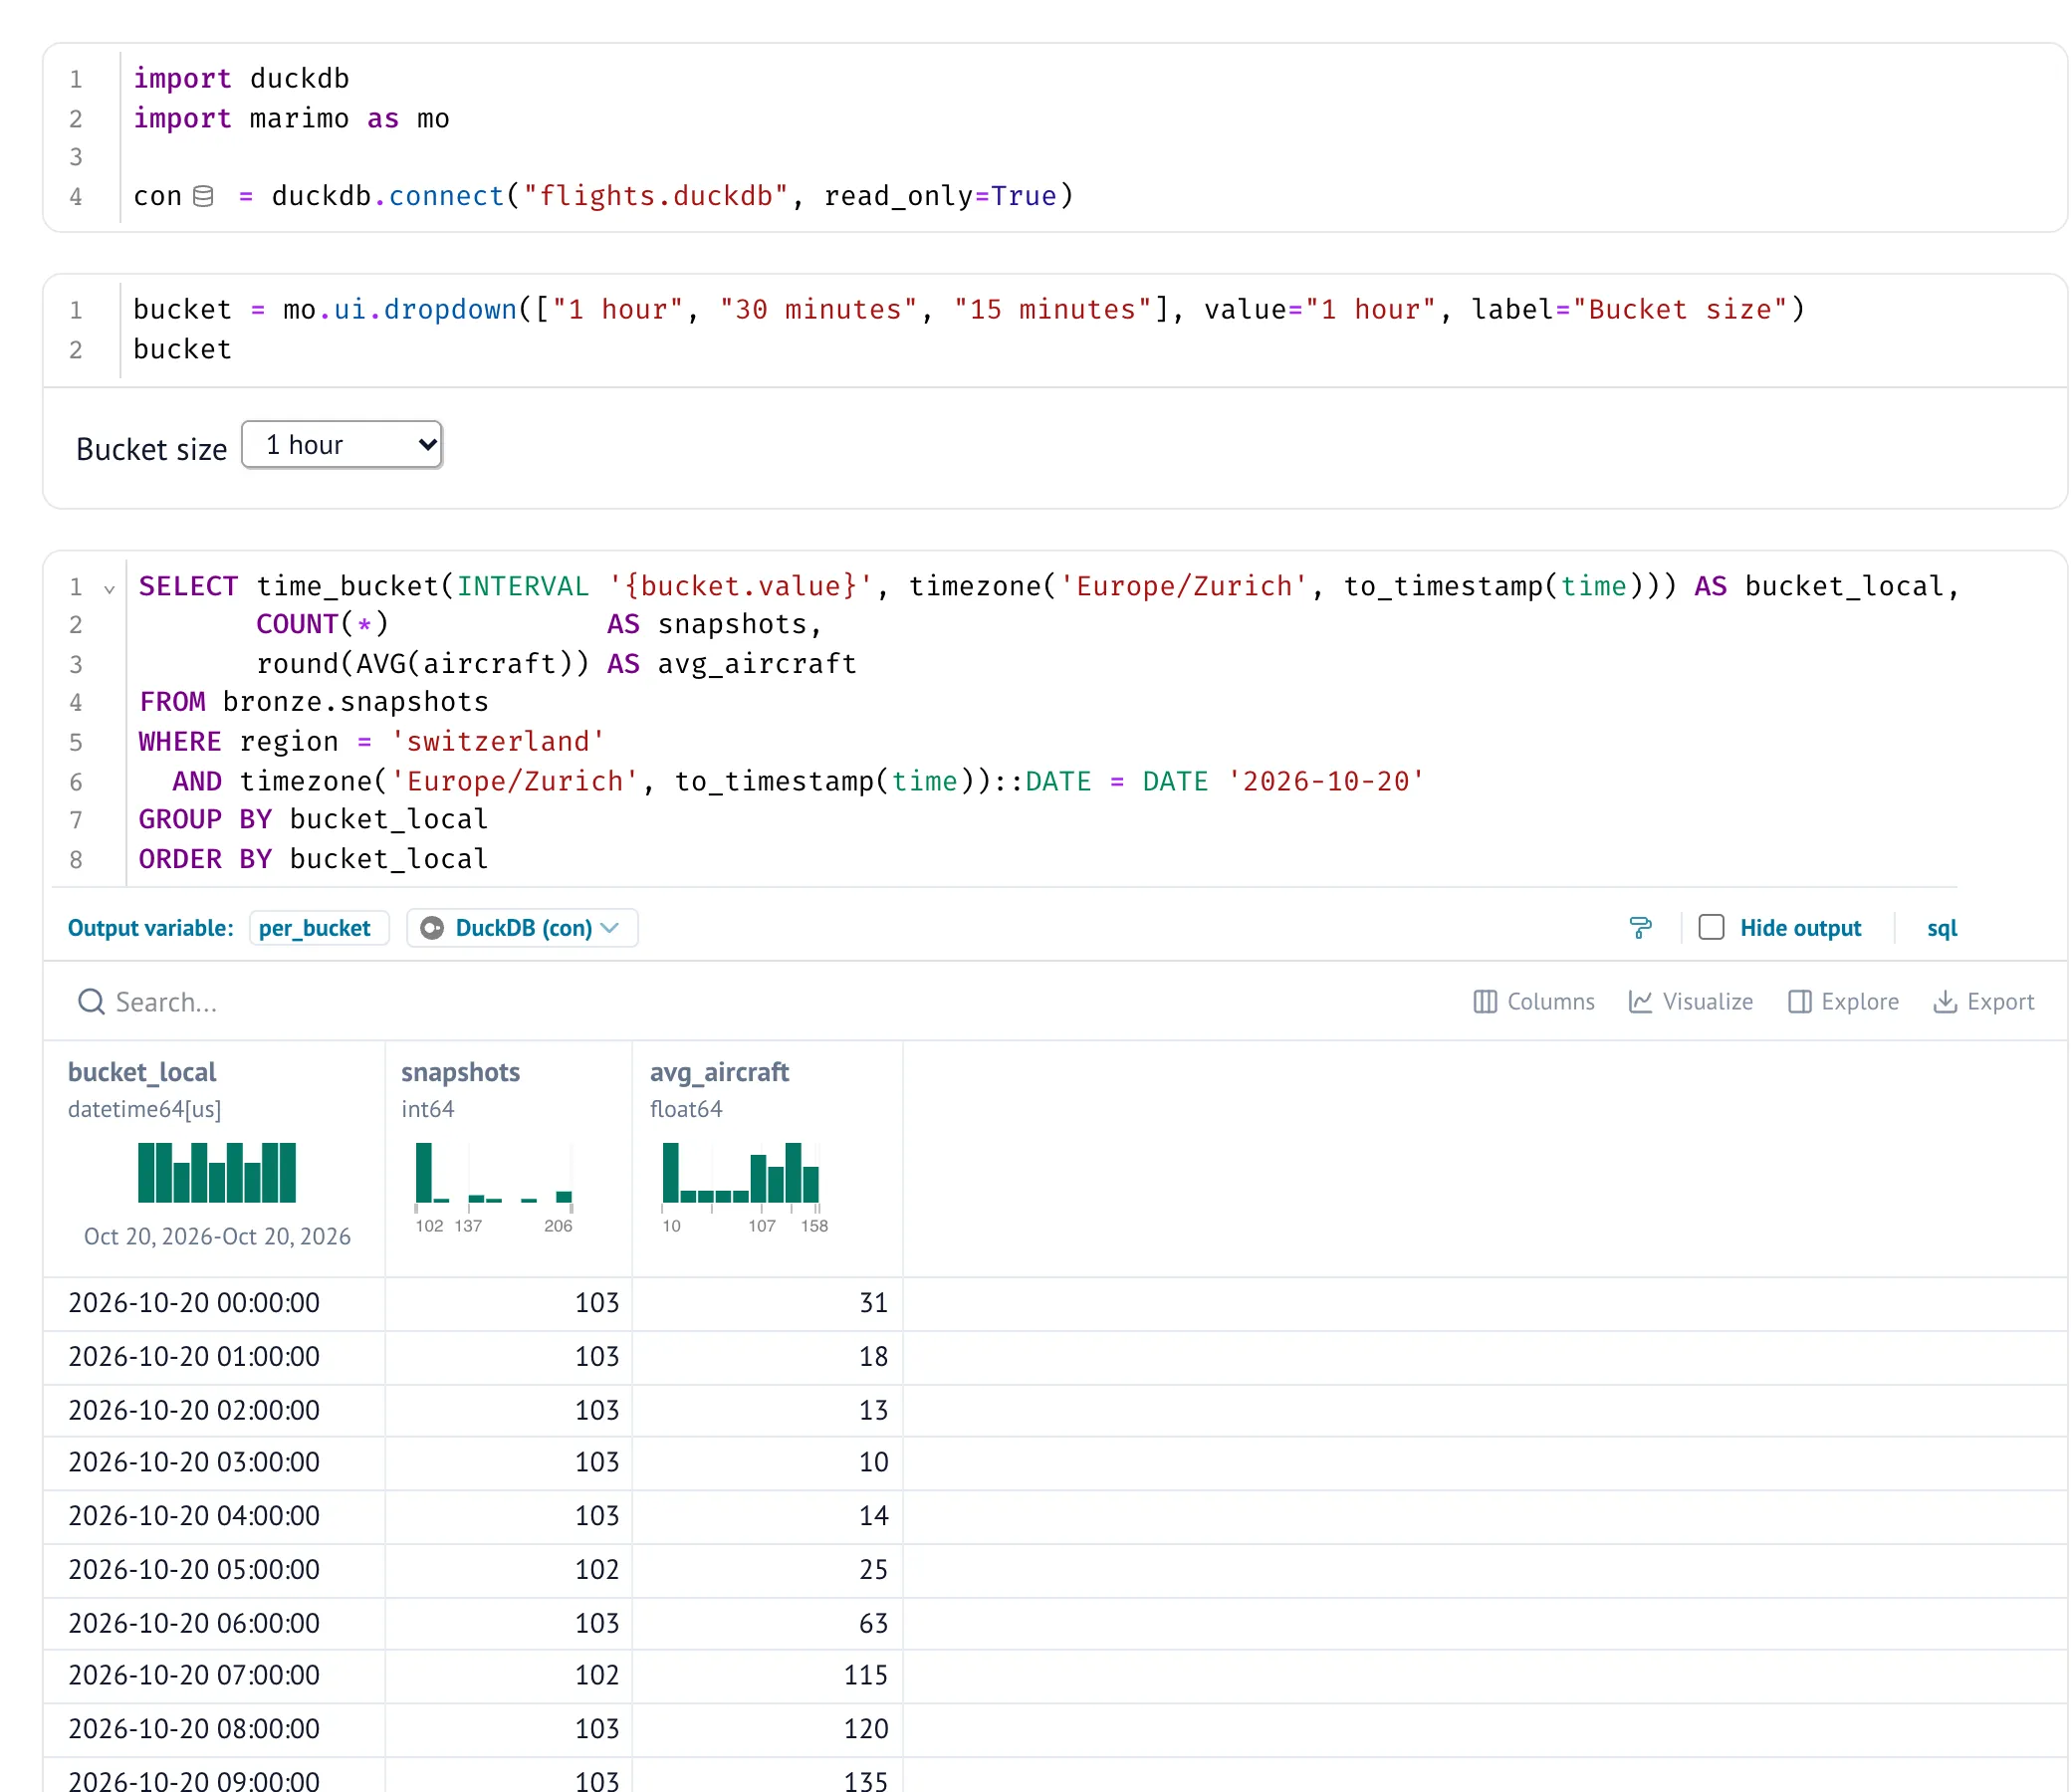The image size is (2071, 1792).
Task: Click the bucket_local date histogram
Action: pyautogui.click(x=217, y=1172)
